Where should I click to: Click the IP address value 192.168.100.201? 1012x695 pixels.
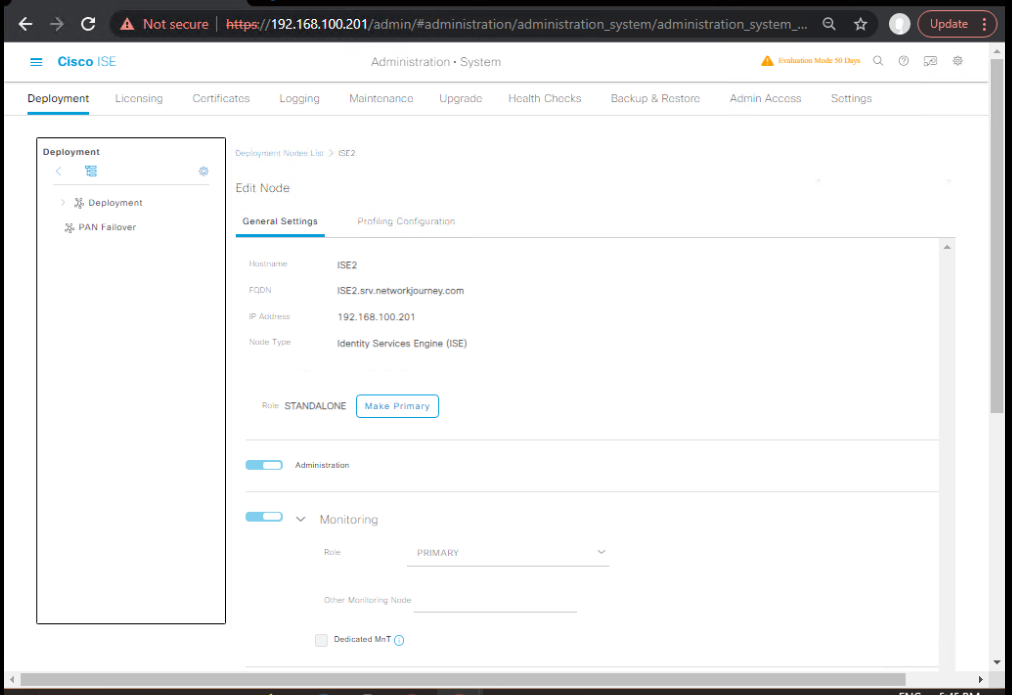(x=376, y=317)
